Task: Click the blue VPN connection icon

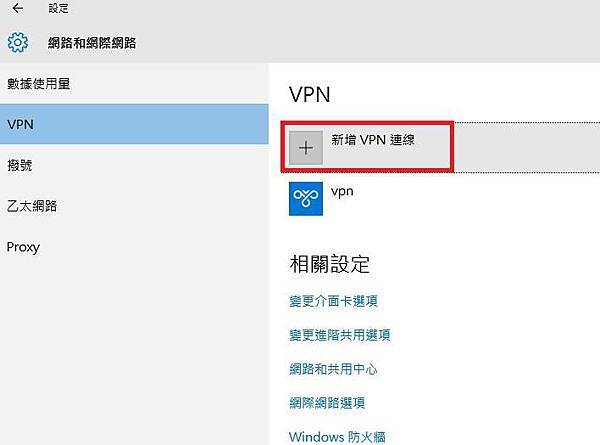Action: pos(305,199)
